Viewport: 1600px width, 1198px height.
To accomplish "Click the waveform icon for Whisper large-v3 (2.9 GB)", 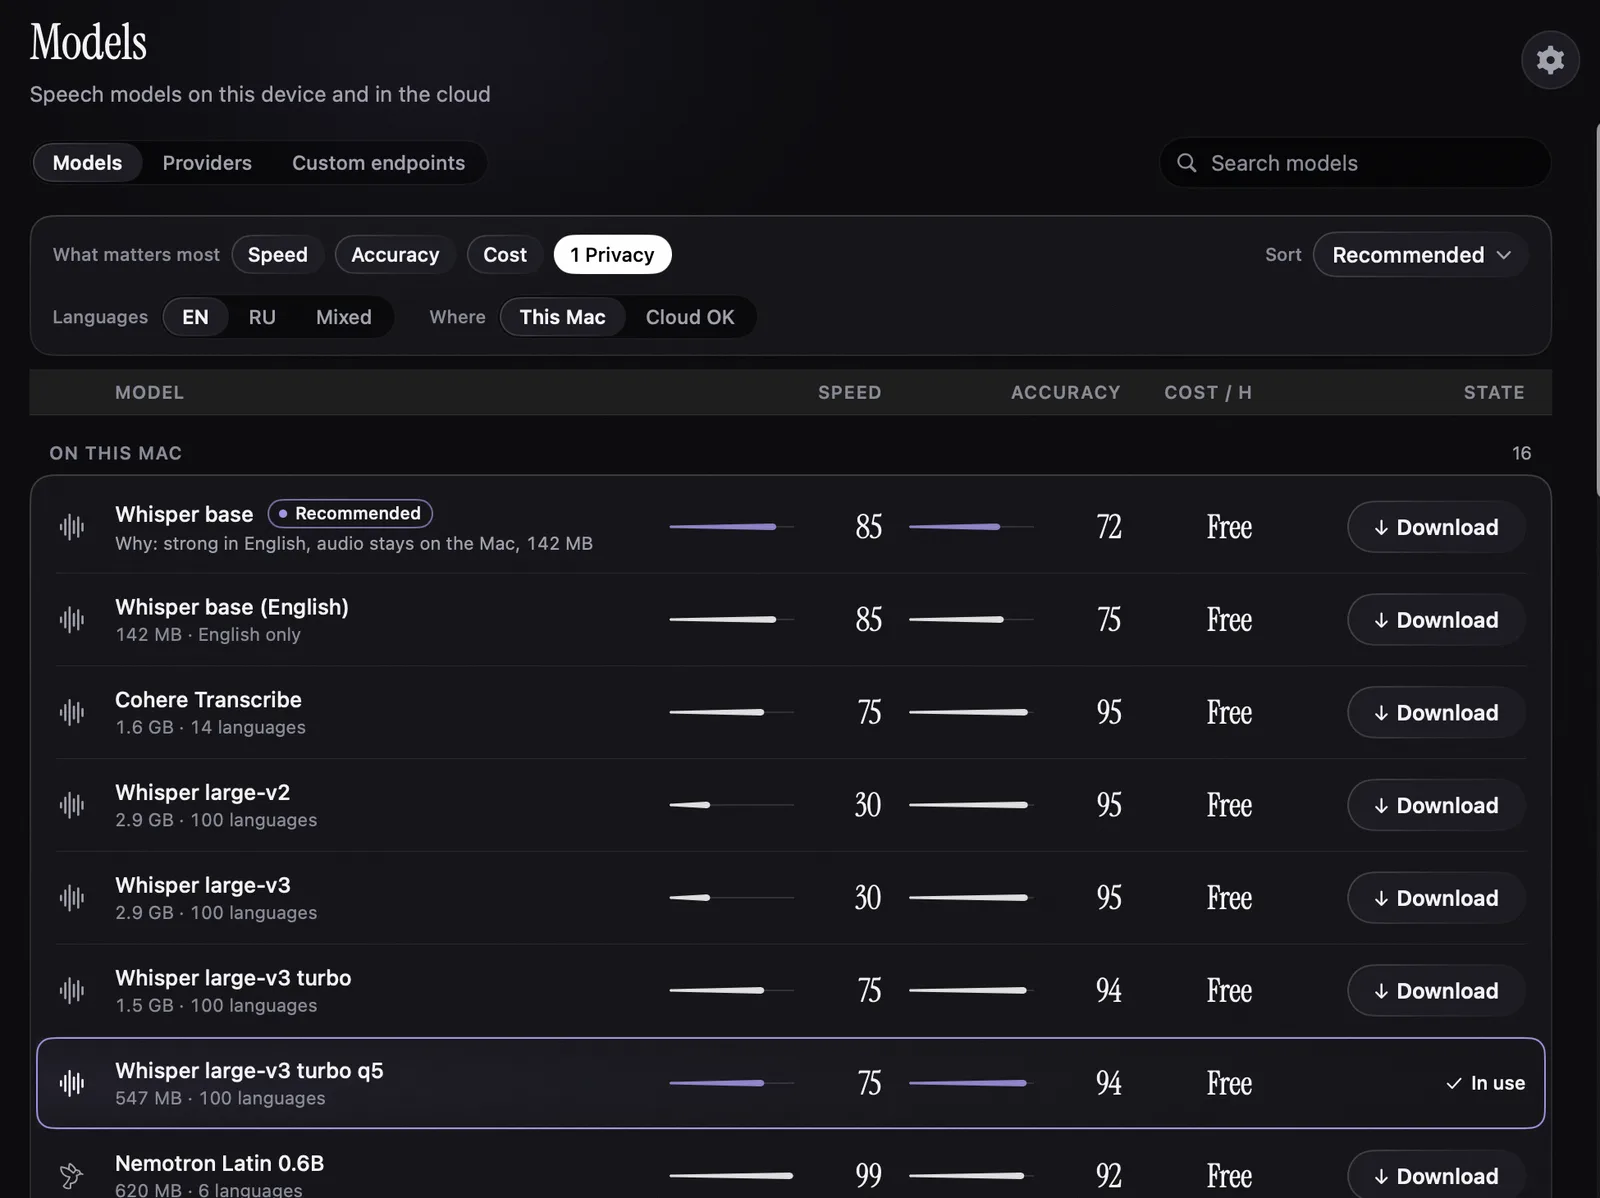I will [72, 898].
